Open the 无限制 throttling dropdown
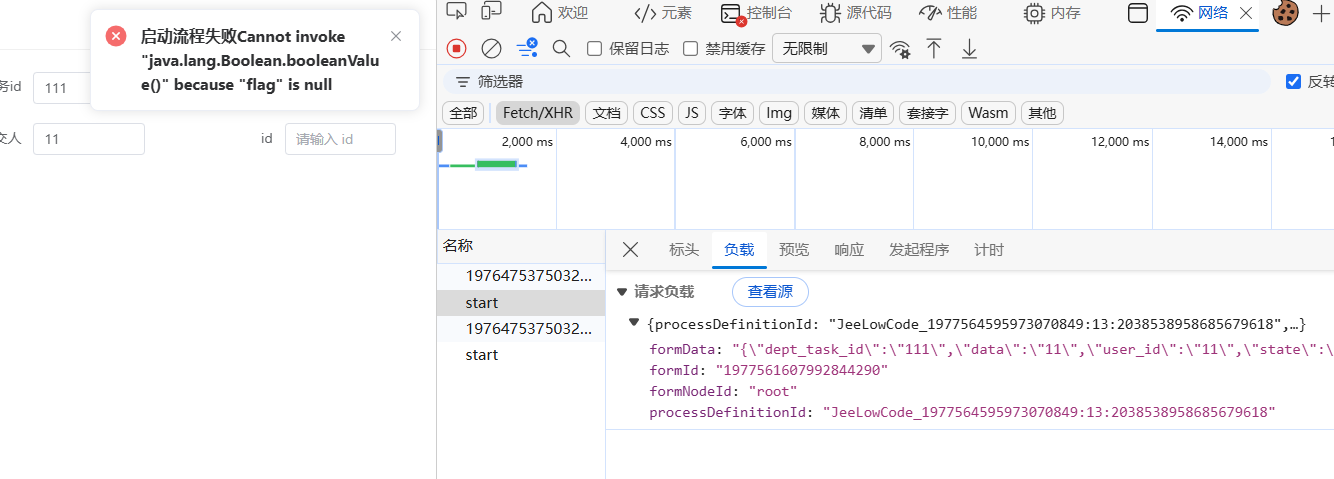This screenshot has height=479, width=1334. click(827, 48)
